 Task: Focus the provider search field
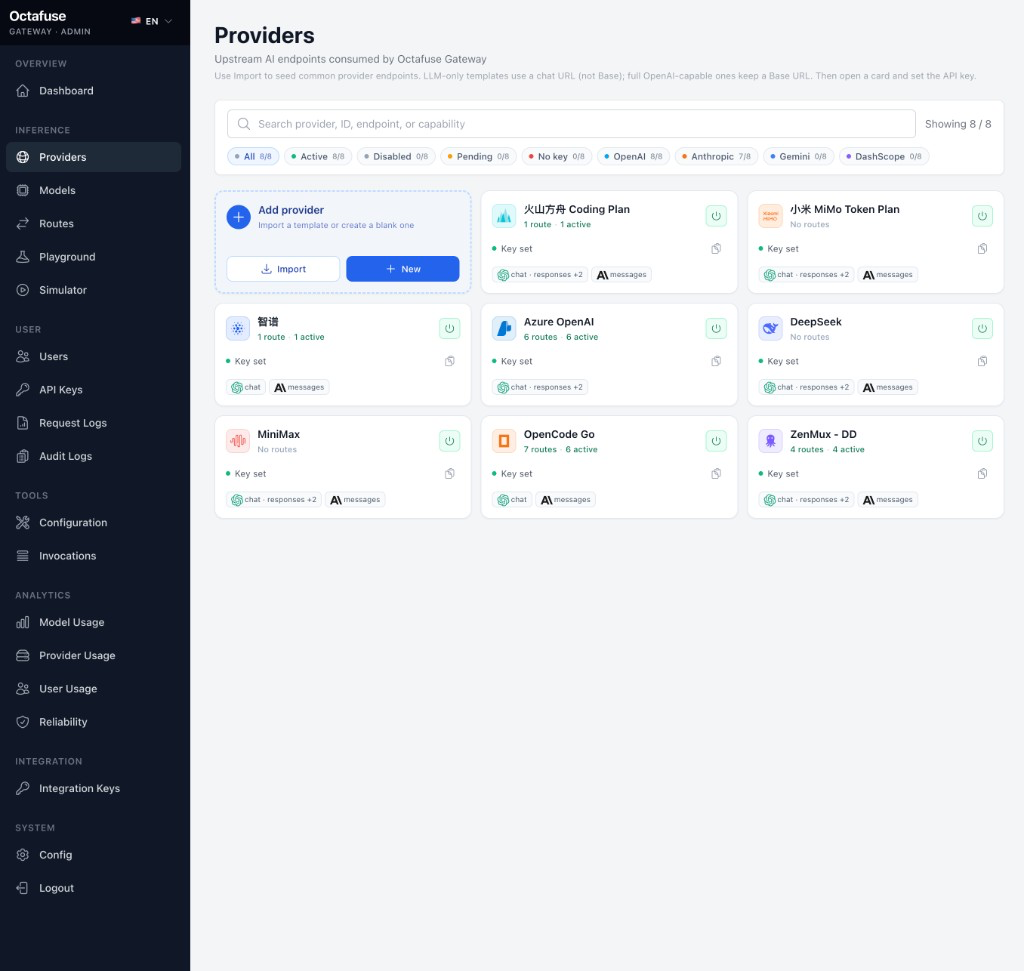571,123
